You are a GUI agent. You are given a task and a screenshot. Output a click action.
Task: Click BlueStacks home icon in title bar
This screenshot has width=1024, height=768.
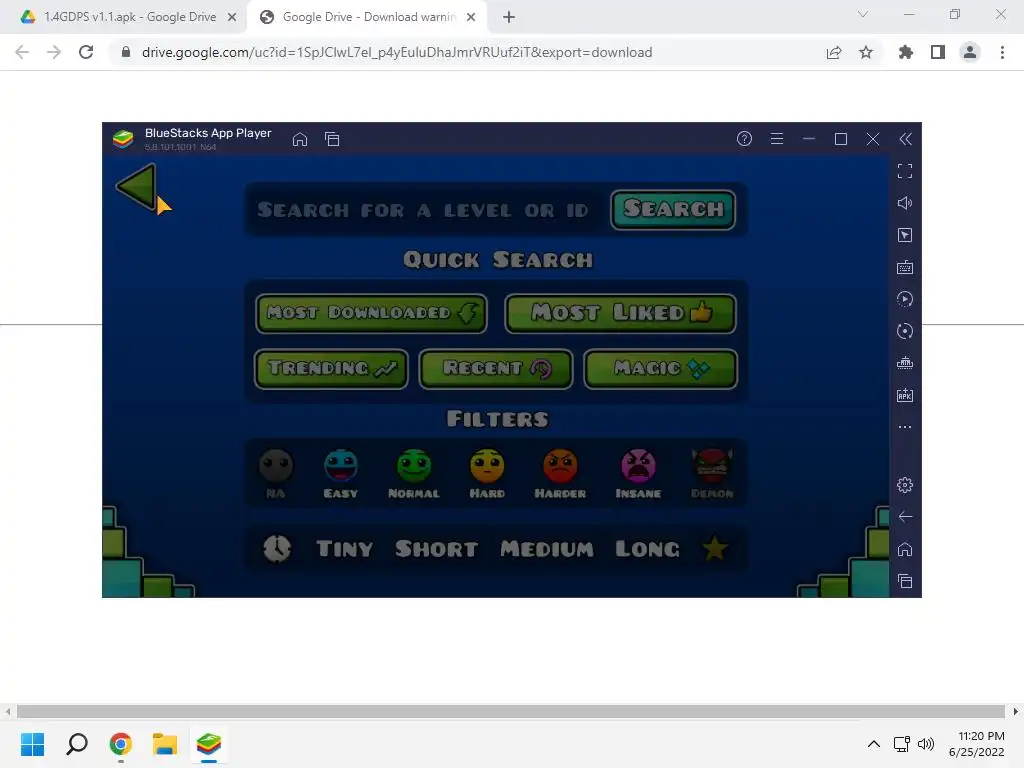pyautogui.click(x=300, y=139)
